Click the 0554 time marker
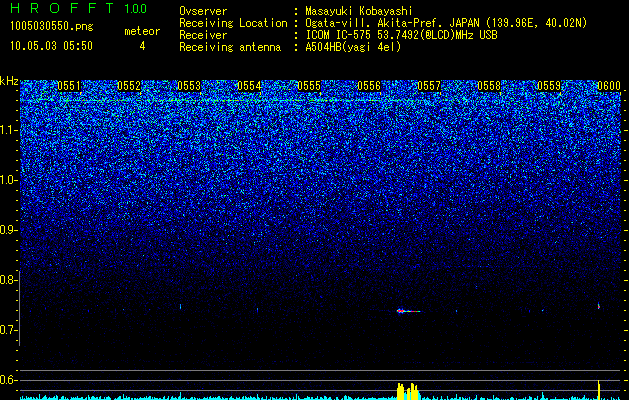The height and width of the screenshot is (400, 629). [249, 86]
